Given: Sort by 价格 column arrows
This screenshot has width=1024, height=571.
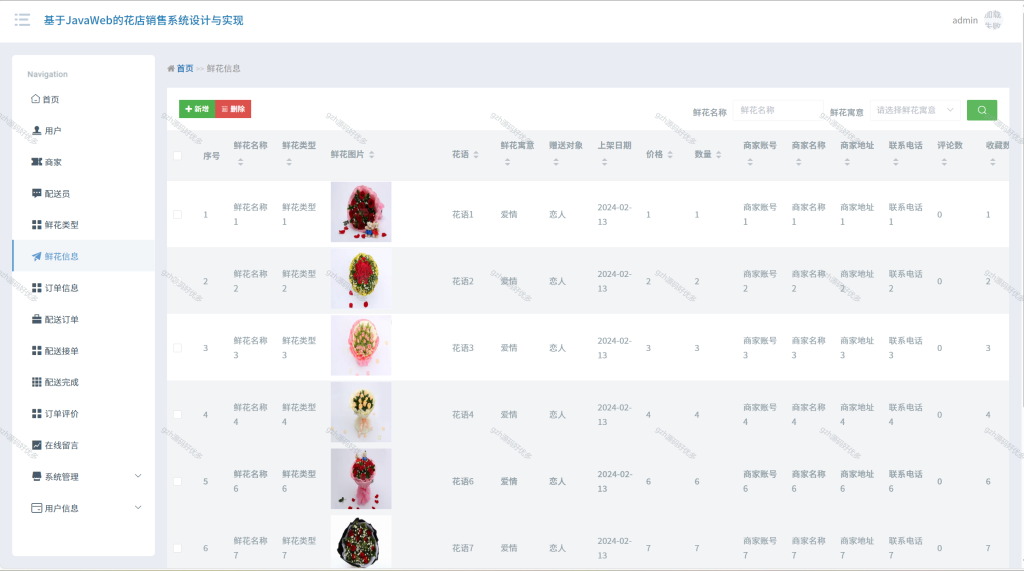Looking at the screenshot, I should point(670,155).
